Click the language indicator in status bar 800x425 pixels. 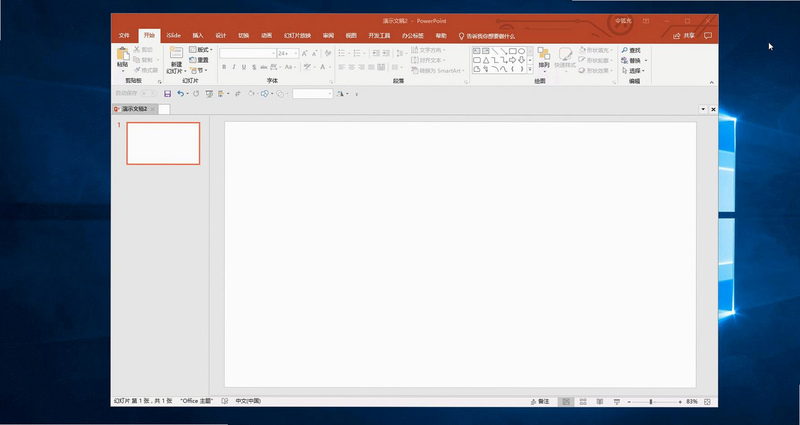pos(248,401)
